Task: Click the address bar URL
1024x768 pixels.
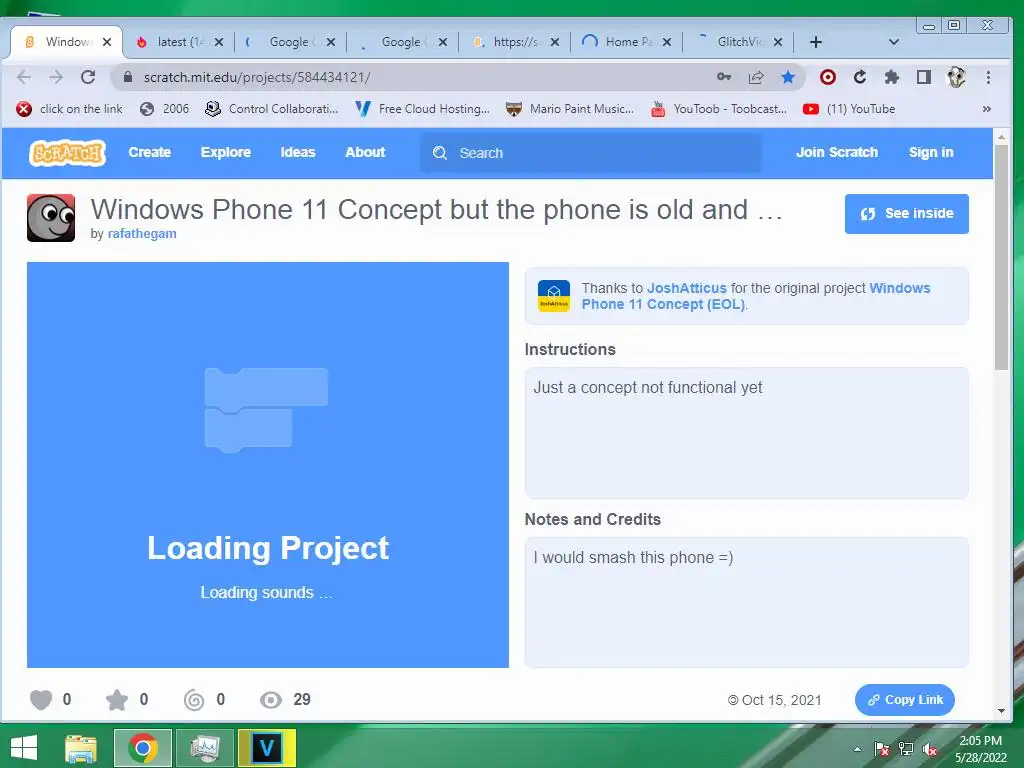Action: (257, 77)
